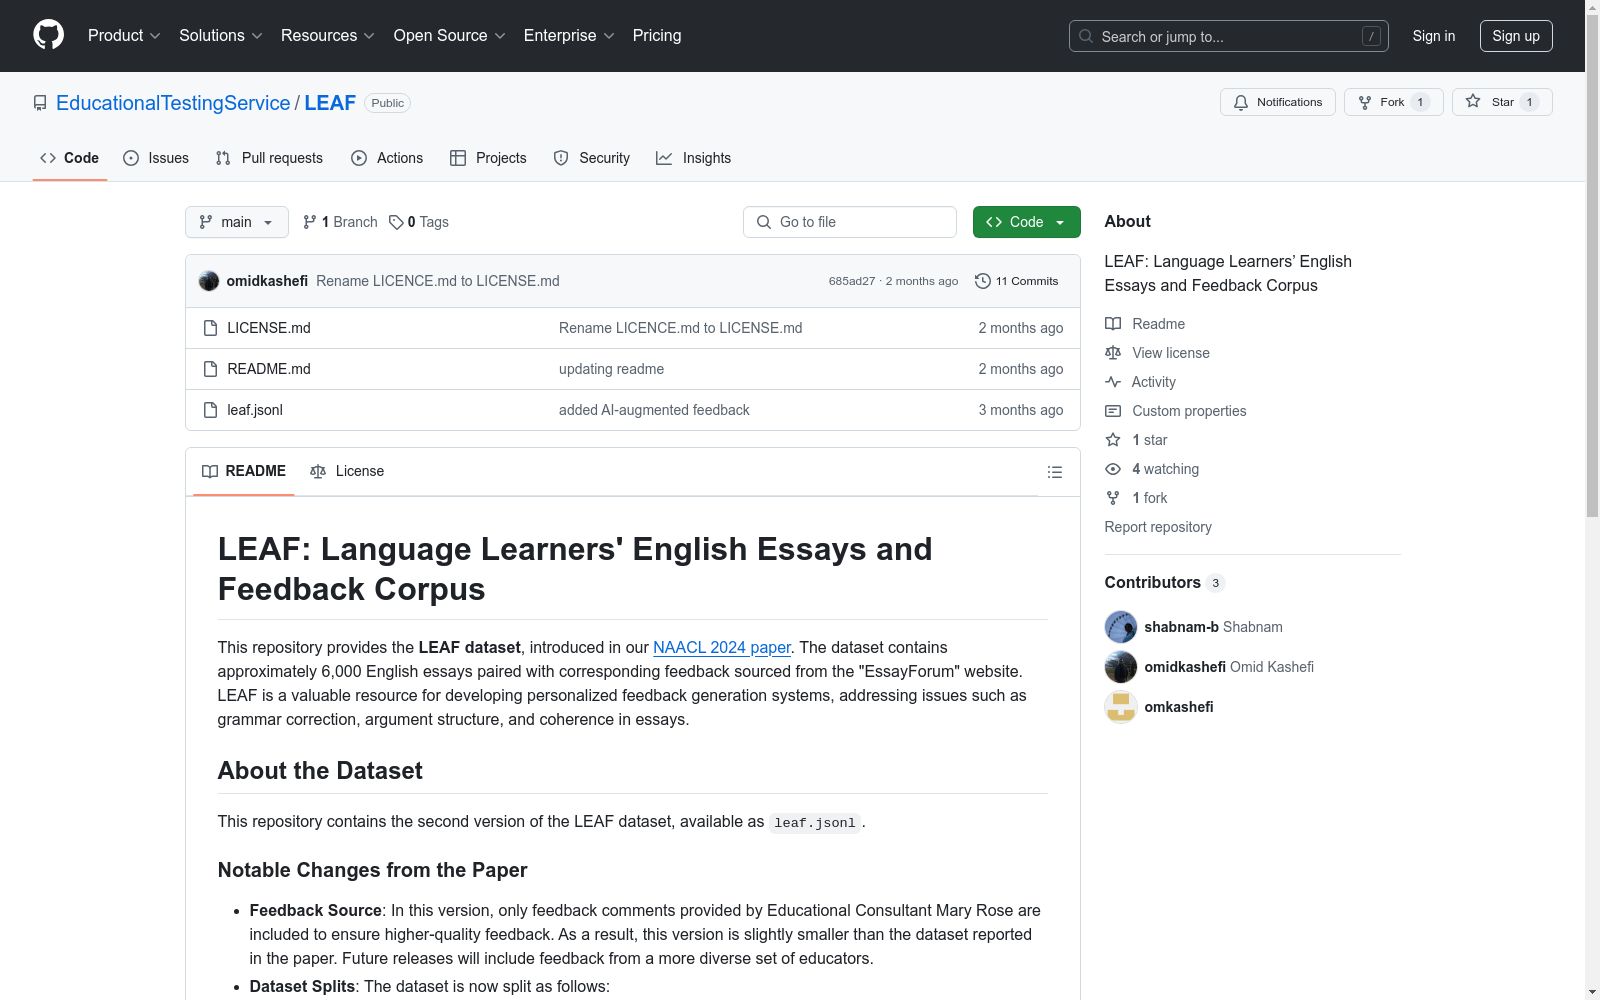Click Report repository
The width and height of the screenshot is (1600, 1000).
point(1158,527)
